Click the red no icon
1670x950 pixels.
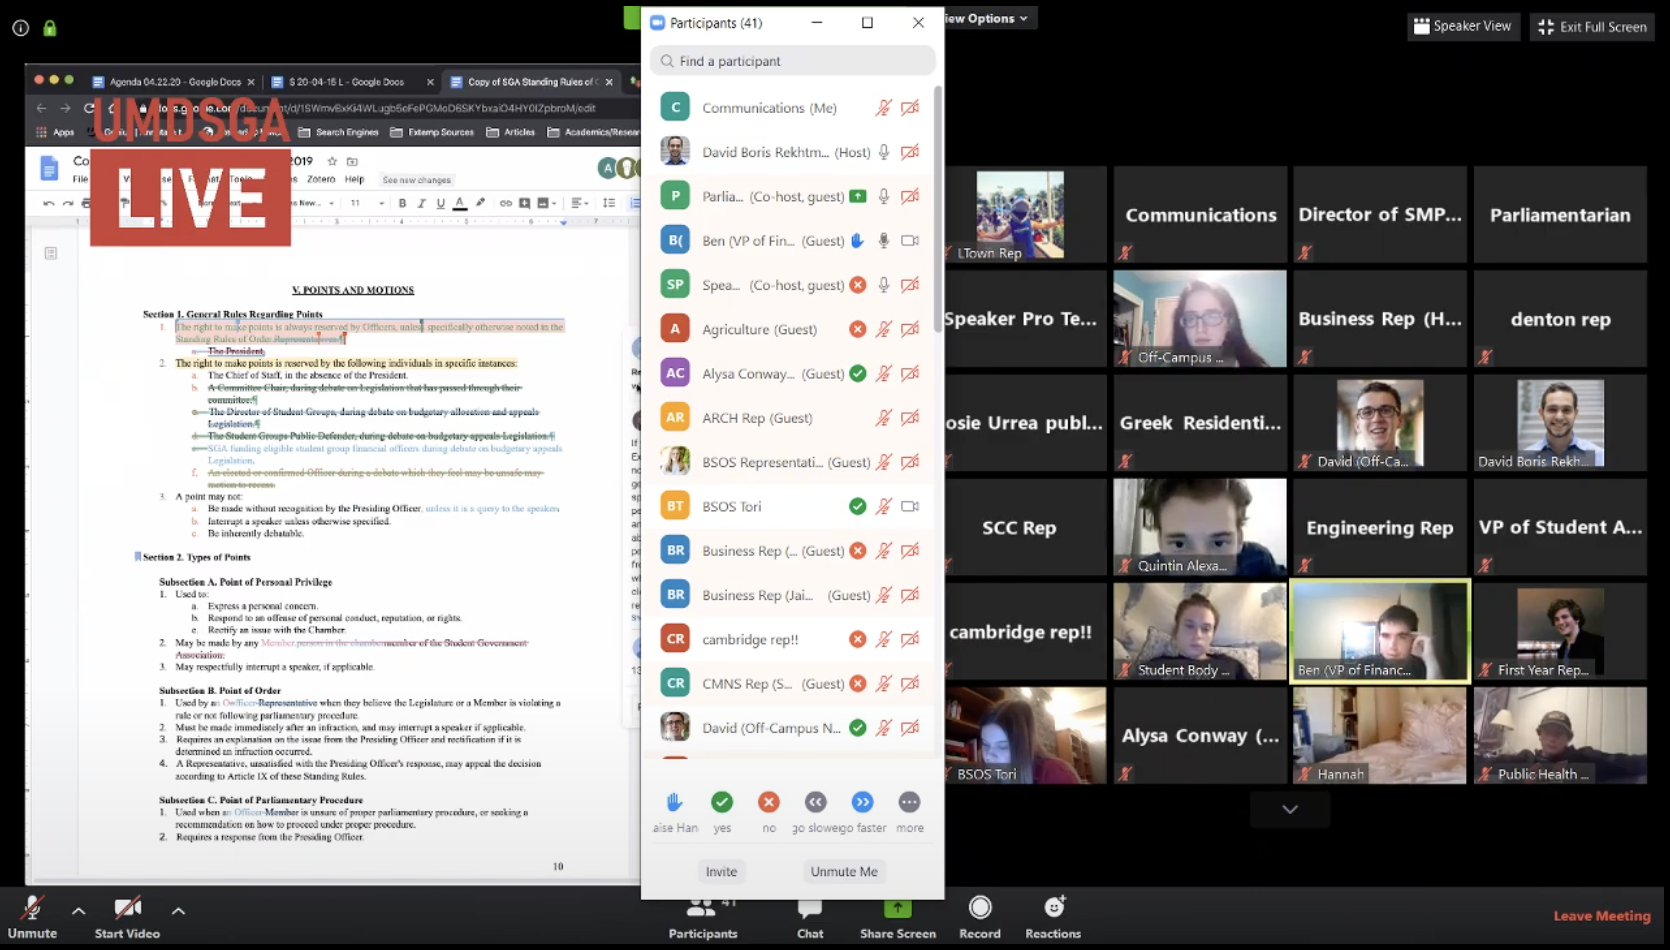coord(768,802)
